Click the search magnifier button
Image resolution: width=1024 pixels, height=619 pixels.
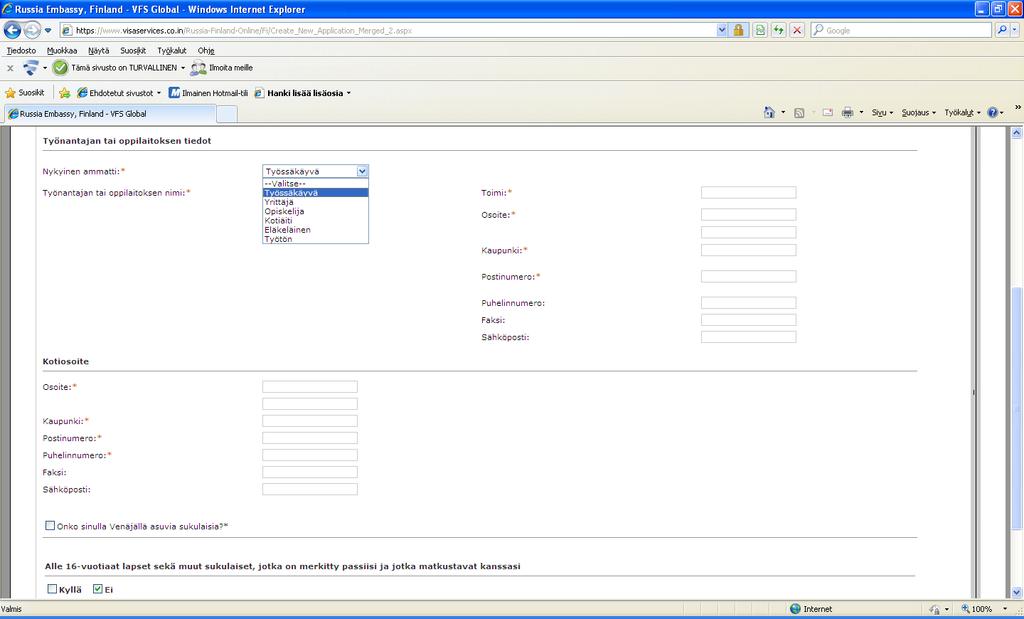click(1001, 30)
